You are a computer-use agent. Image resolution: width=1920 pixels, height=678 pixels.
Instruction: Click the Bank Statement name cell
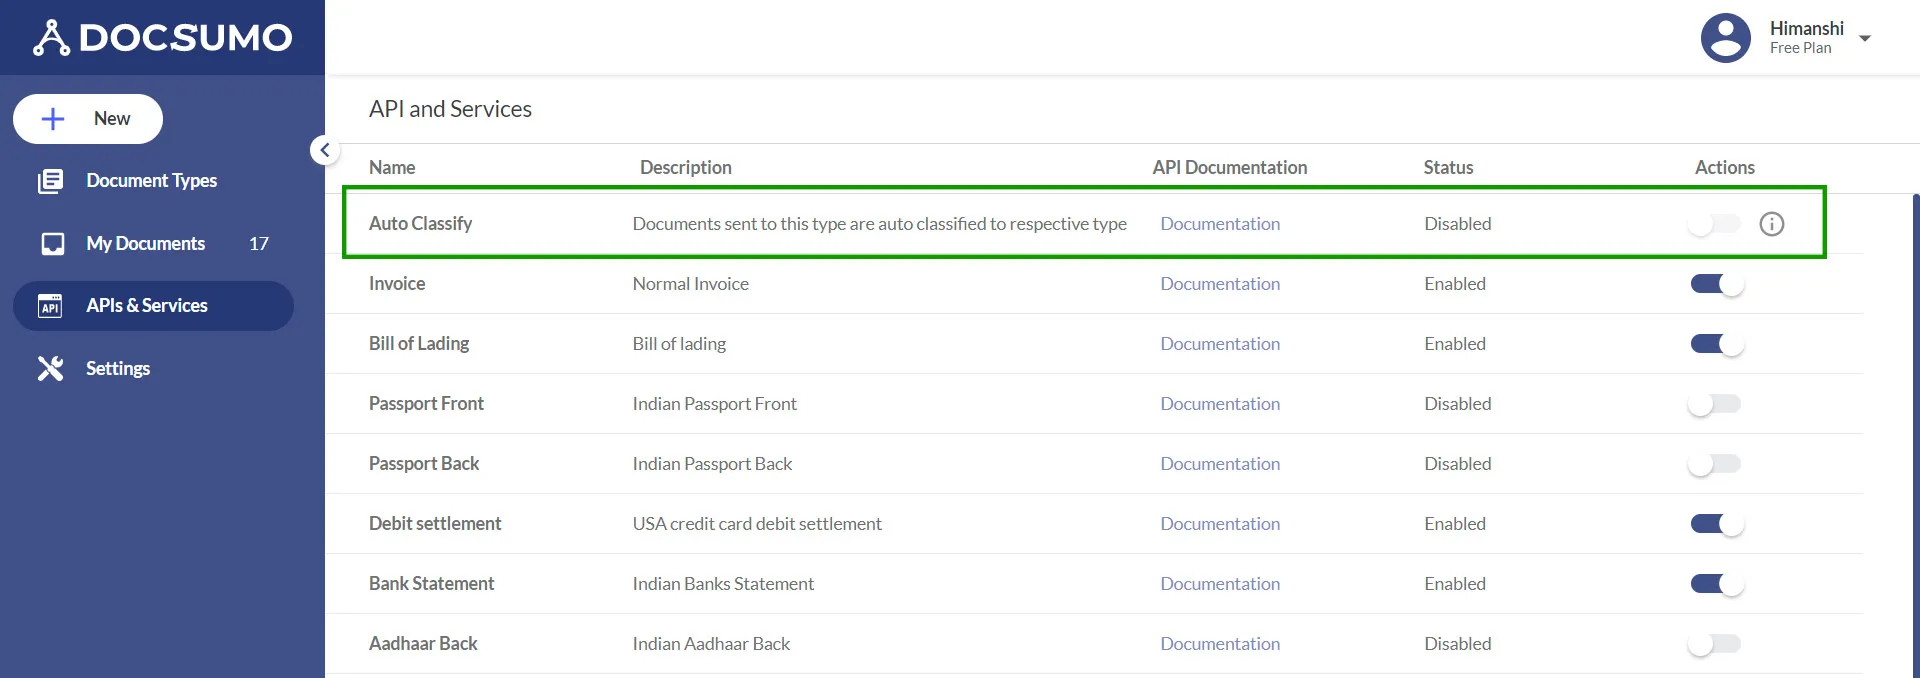pyautogui.click(x=431, y=584)
